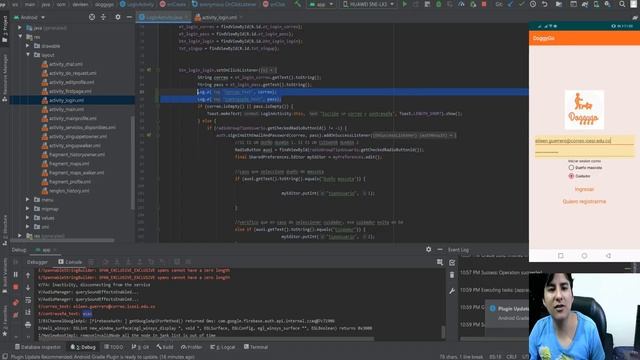Click the green hammer Make Project icon
This screenshot has height=360, width=640.
(x=298, y=4)
